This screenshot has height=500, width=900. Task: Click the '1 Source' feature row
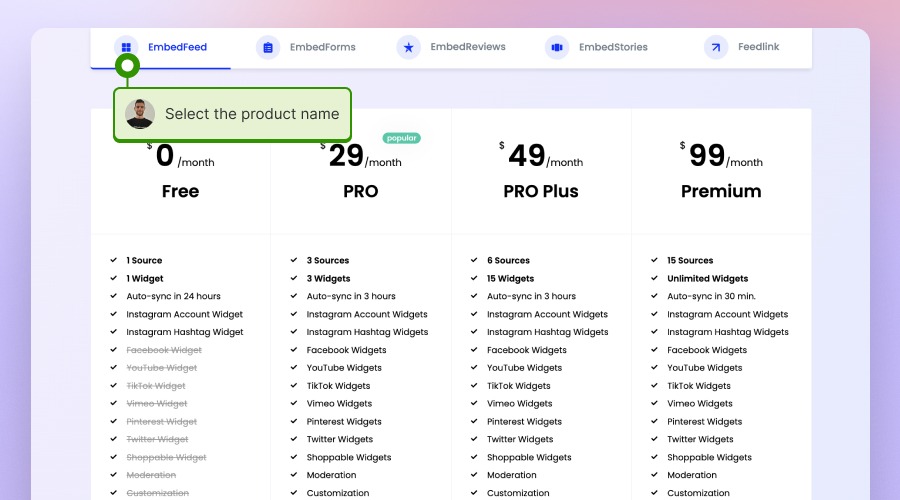click(137, 260)
